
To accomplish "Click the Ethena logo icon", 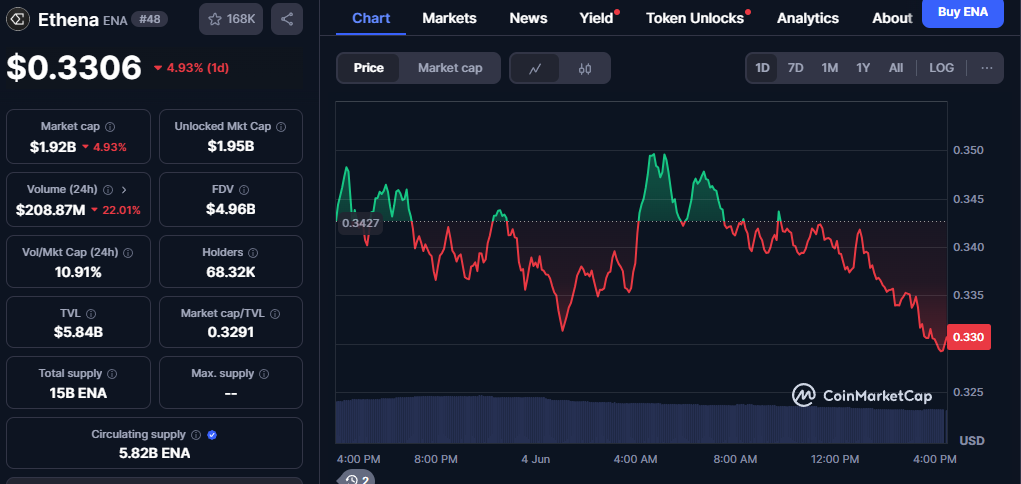I will tap(20, 19).
